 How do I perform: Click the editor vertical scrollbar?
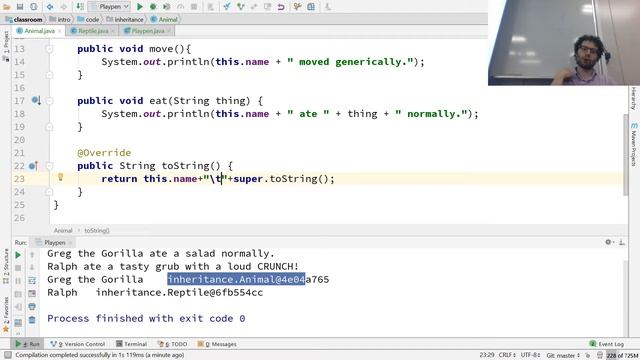point(626,155)
